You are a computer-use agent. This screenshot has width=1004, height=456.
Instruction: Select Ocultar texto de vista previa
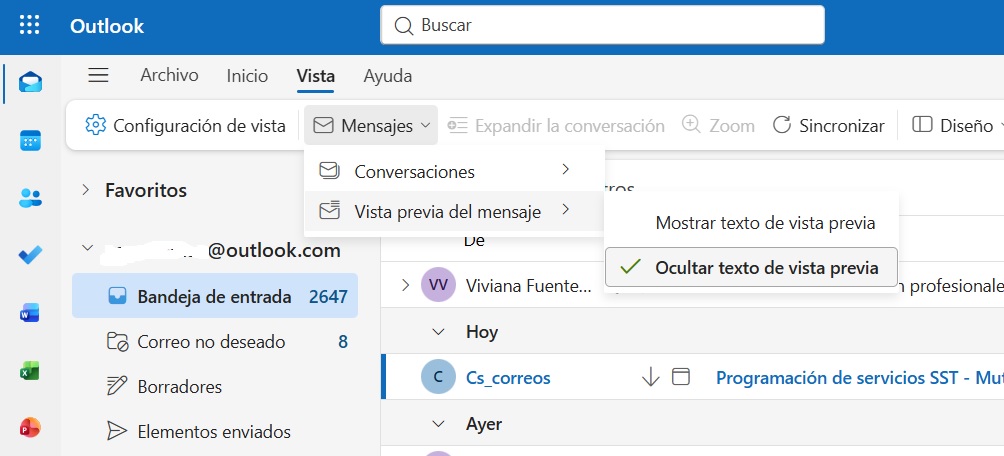tap(751, 267)
